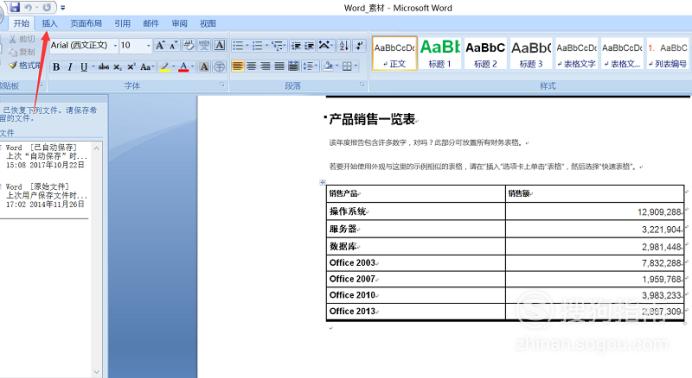Apply 标题 2 style
Screen dimensions: 692x378
tap(485, 54)
